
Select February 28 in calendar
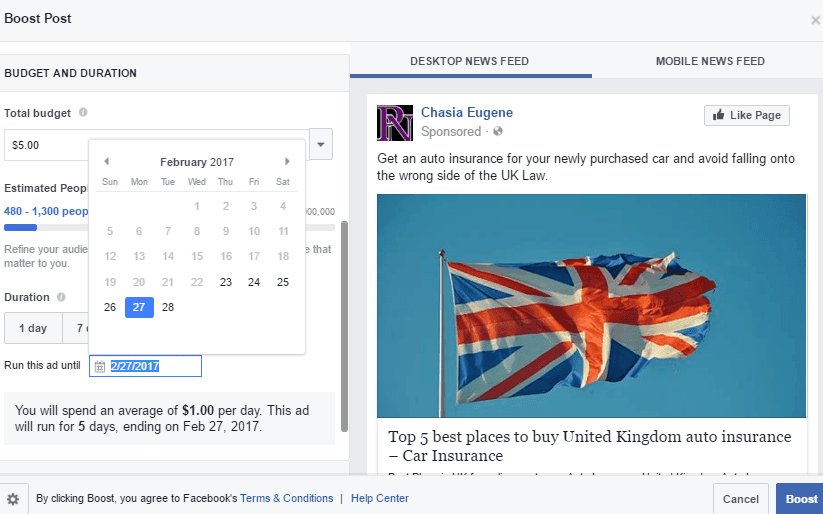coord(168,307)
